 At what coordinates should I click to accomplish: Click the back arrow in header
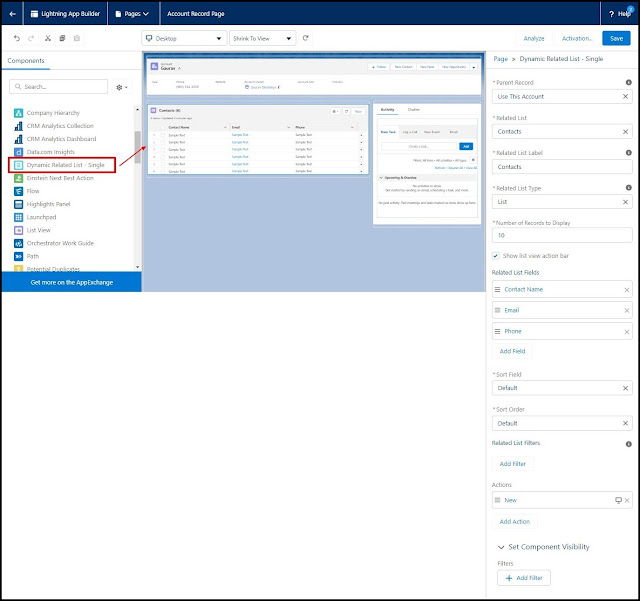pyautogui.click(x=12, y=13)
